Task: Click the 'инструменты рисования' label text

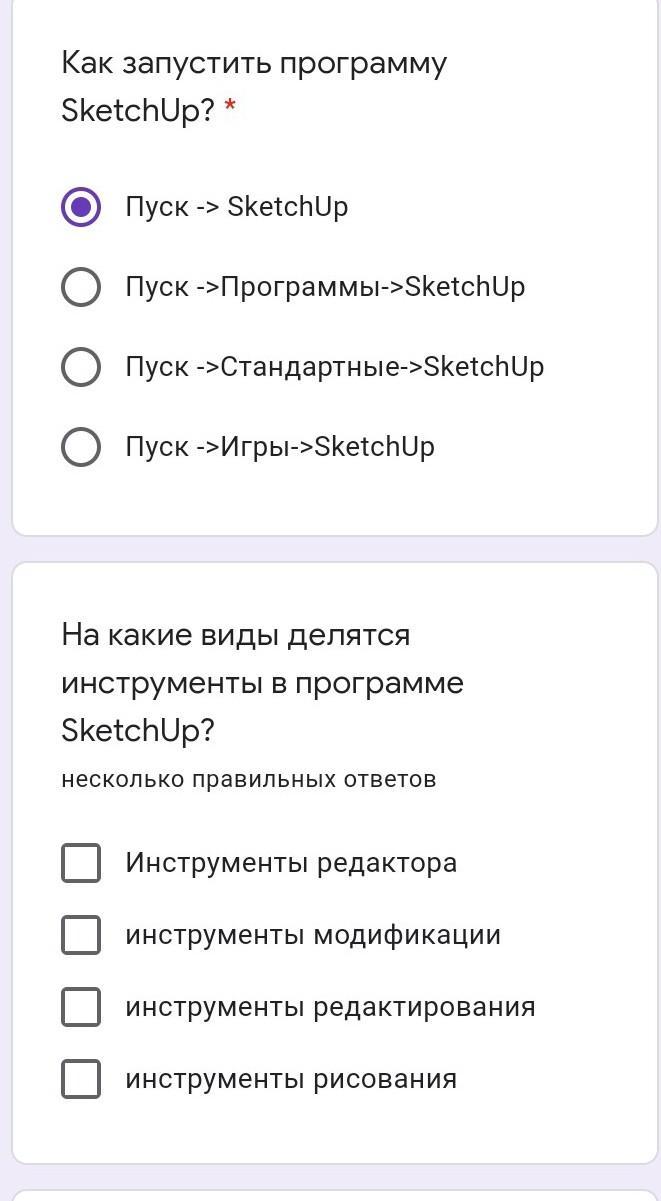Action: (291, 1079)
